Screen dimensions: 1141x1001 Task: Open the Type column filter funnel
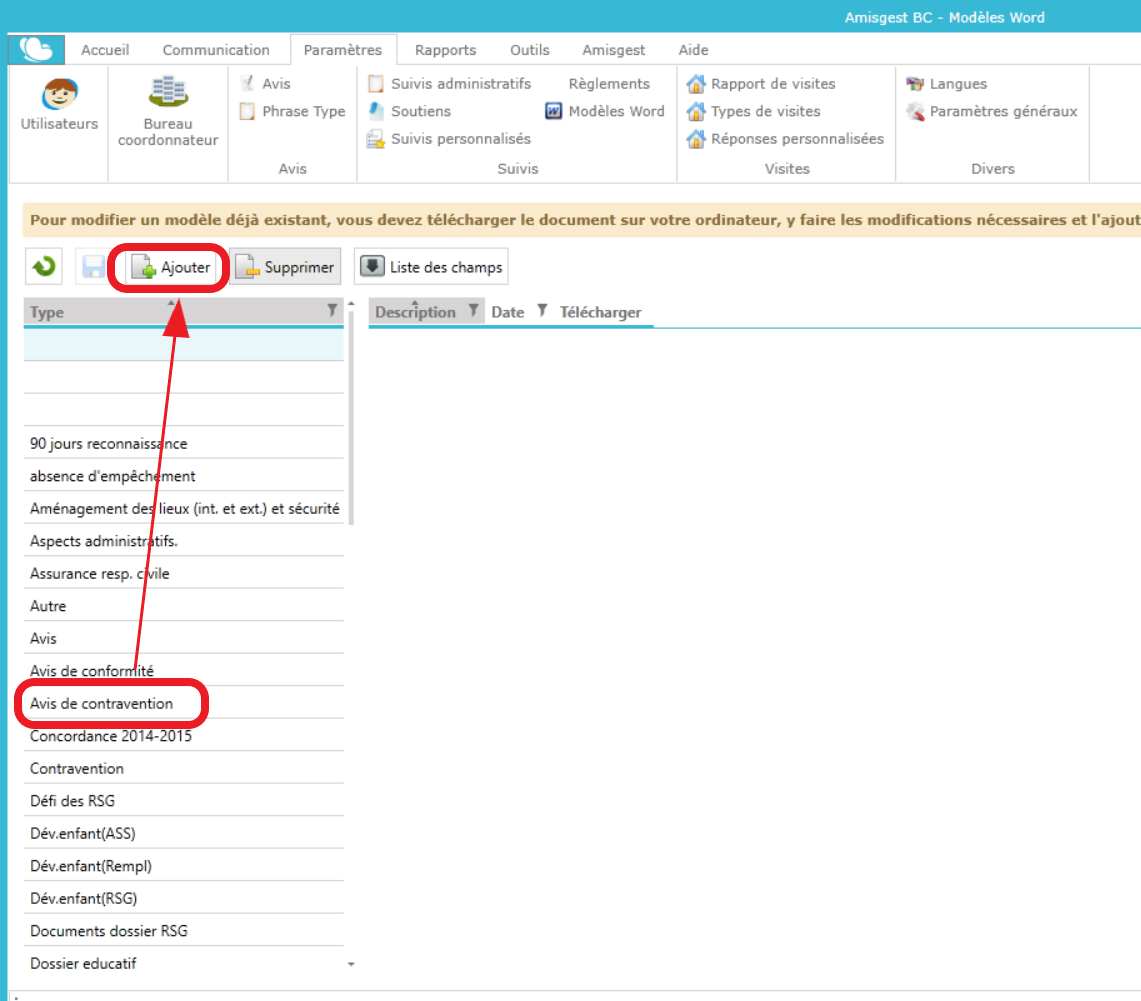[x=332, y=311]
